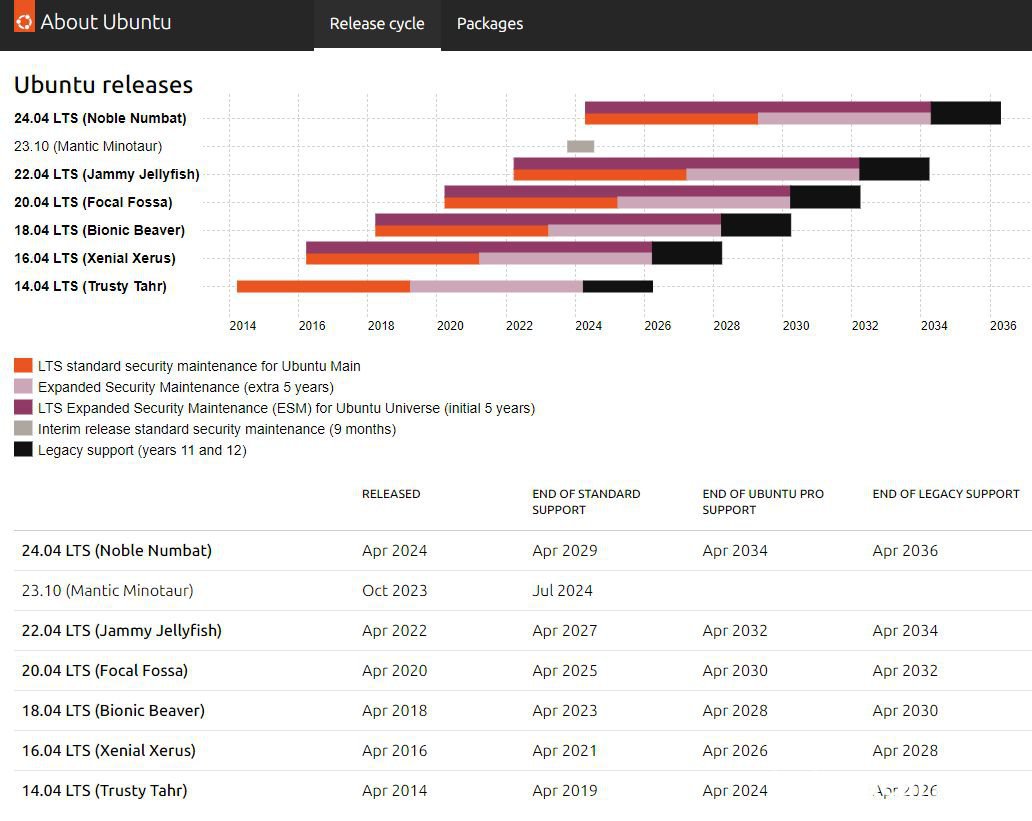Click the Jul 2024 end of support cell

coord(562,591)
